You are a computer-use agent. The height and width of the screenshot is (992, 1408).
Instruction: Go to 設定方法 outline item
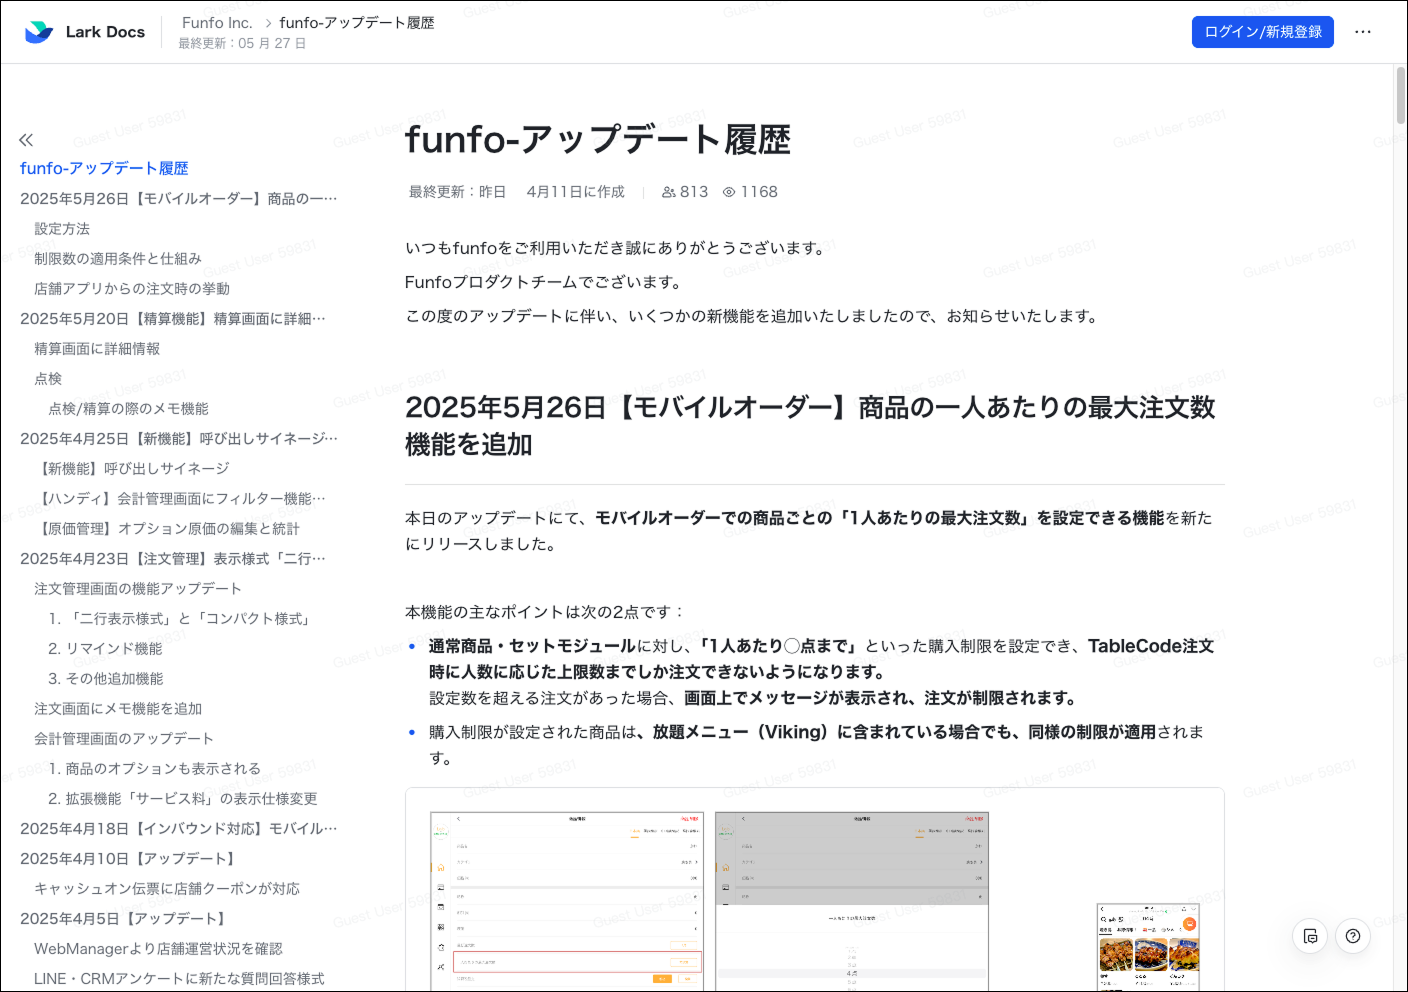tap(62, 228)
